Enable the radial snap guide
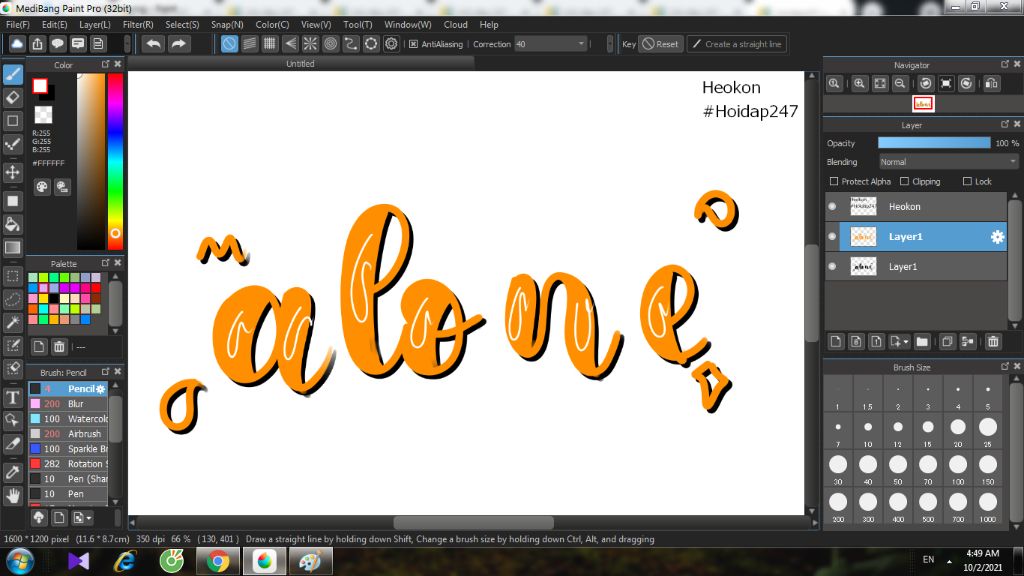 tap(310, 44)
